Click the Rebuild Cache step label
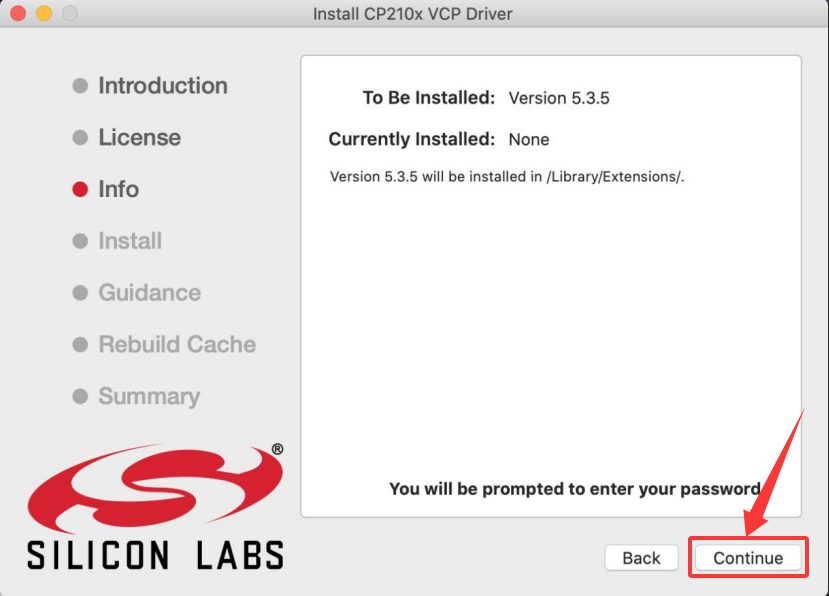Screen dimensions: 829x596 (x=177, y=344)
